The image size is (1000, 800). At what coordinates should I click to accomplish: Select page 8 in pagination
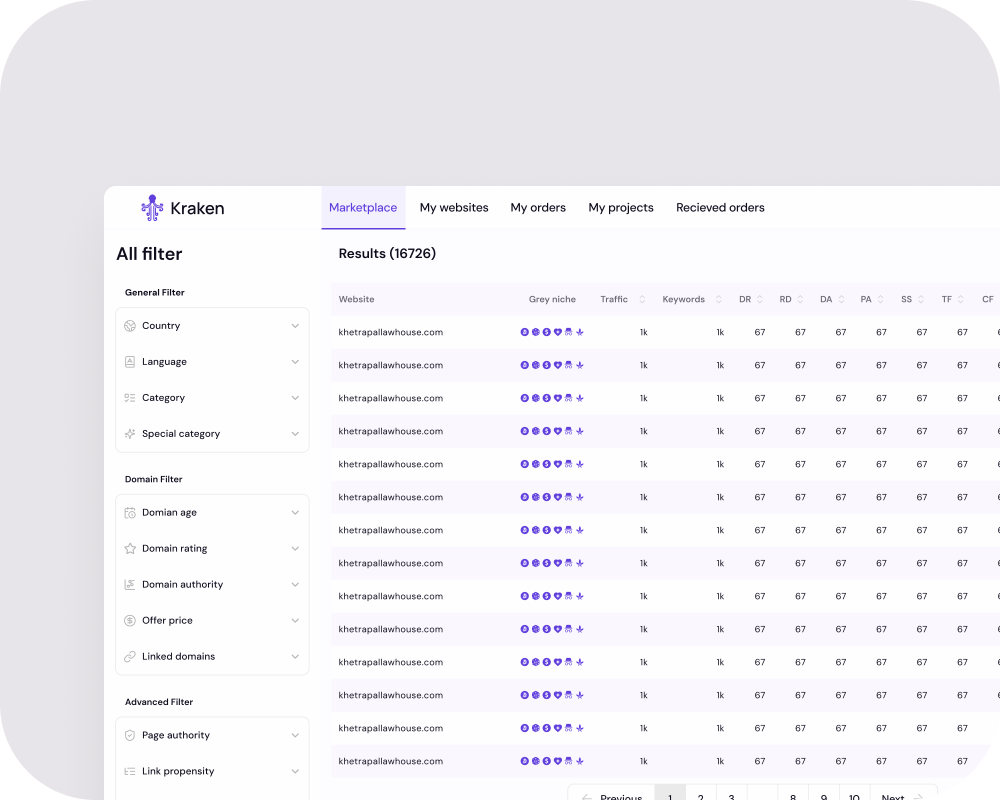click(793, 794)
